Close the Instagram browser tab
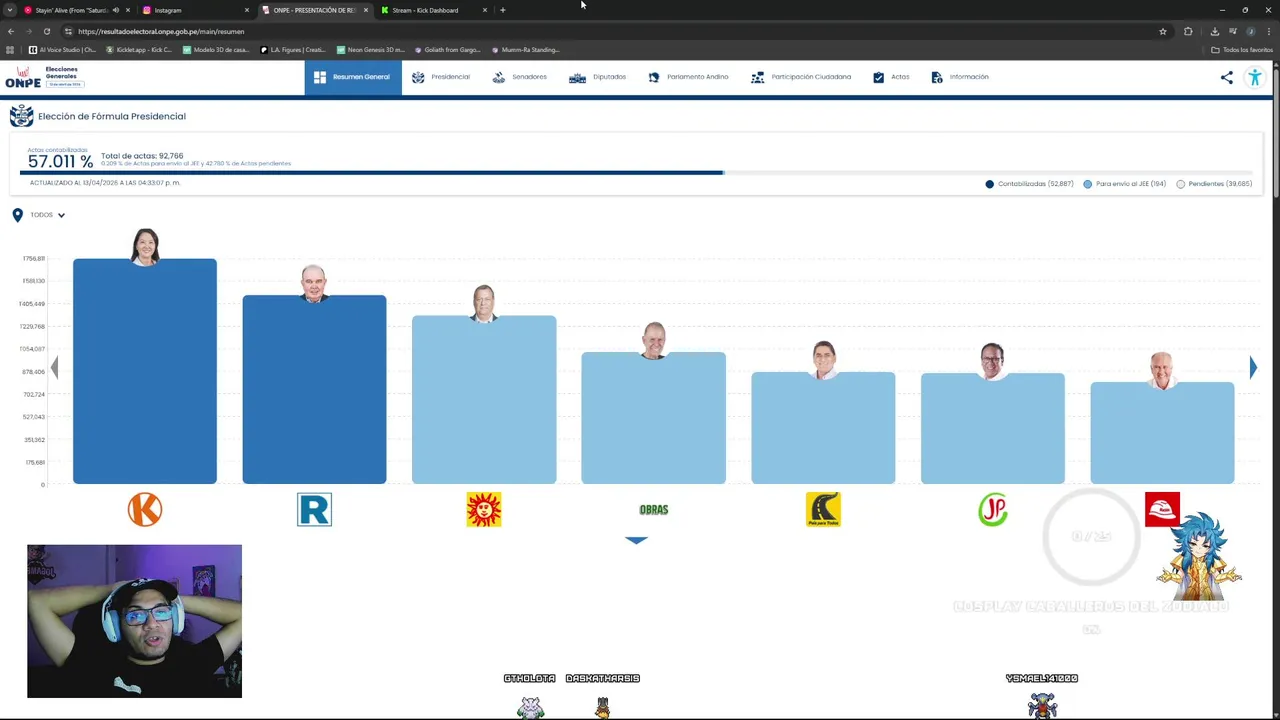Image resolution: width=1280 pixels, height=720 pixels. pyautogui.click(x=247, y=10)
